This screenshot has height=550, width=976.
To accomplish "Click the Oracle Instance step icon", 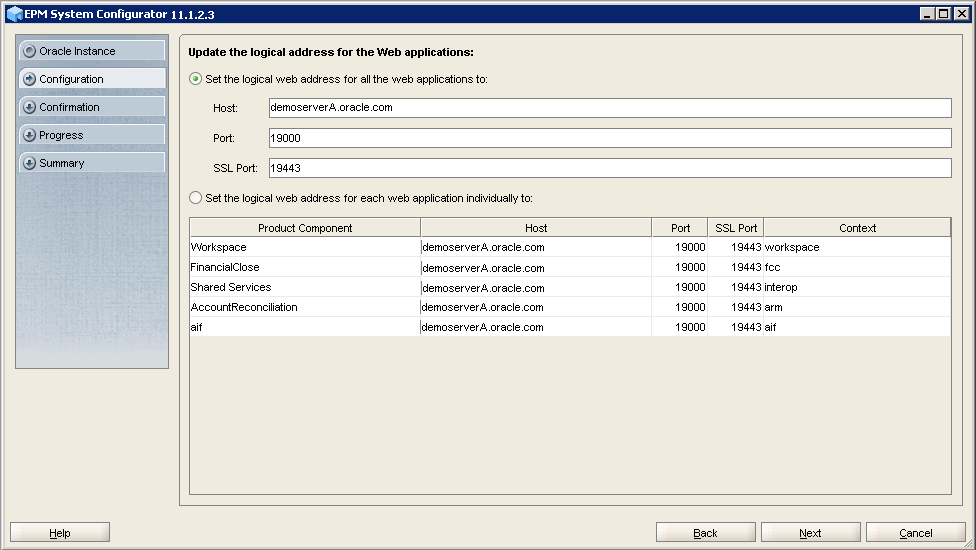I will click(30, 51).
